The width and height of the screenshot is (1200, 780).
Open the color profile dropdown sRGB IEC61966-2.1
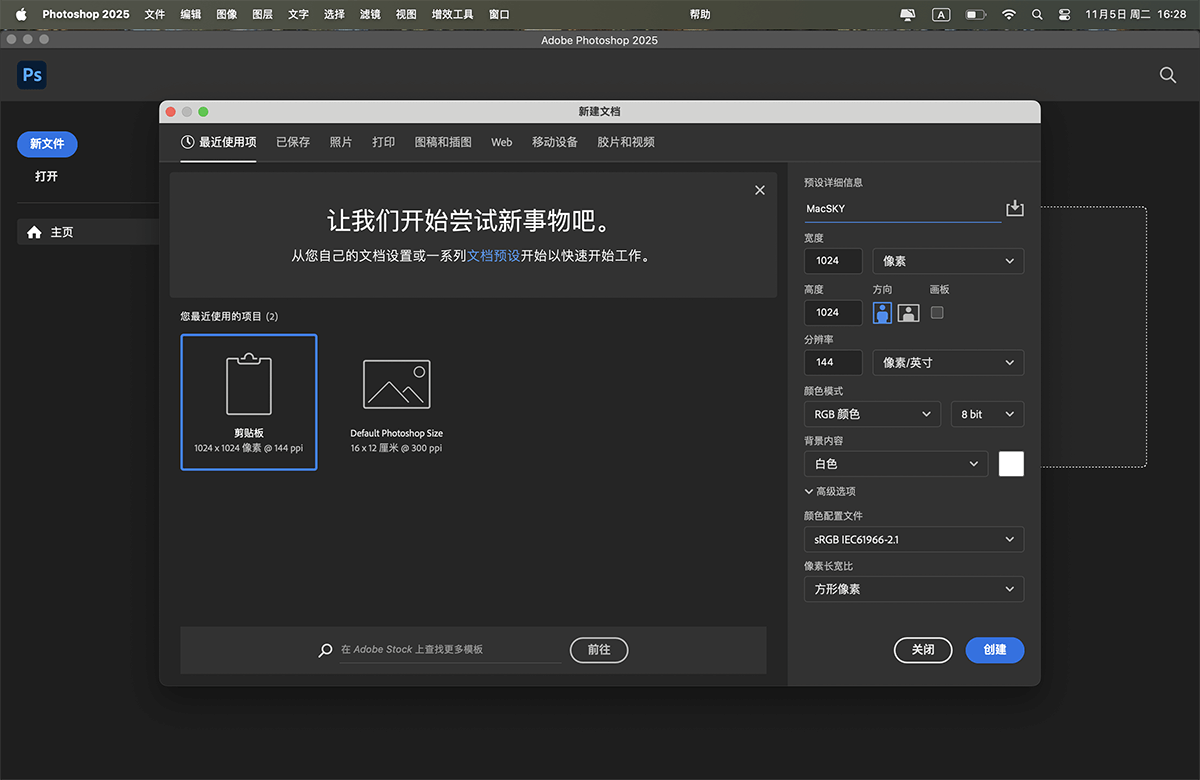[x=914, y=539]
